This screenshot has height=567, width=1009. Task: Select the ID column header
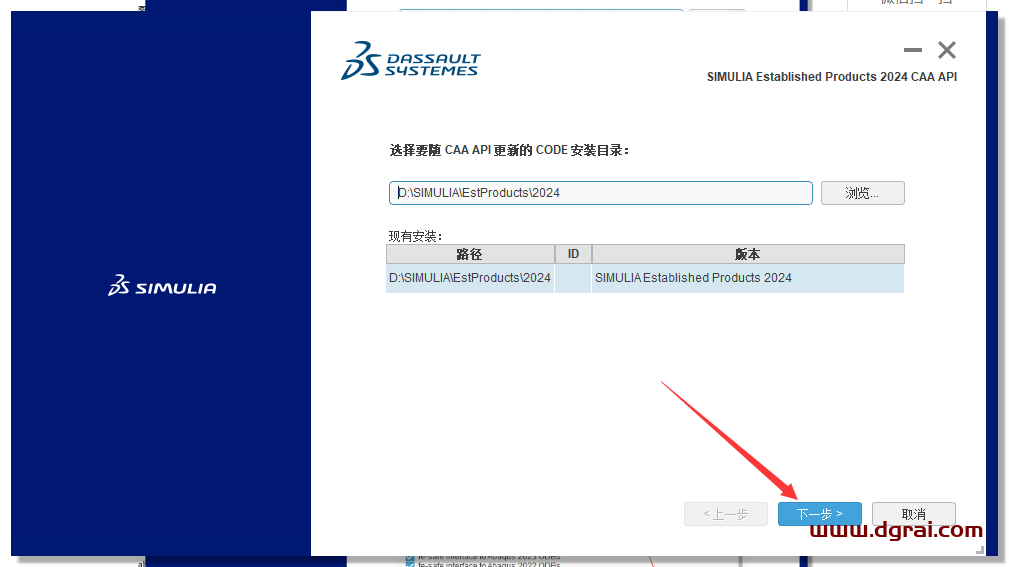point(573,254)
